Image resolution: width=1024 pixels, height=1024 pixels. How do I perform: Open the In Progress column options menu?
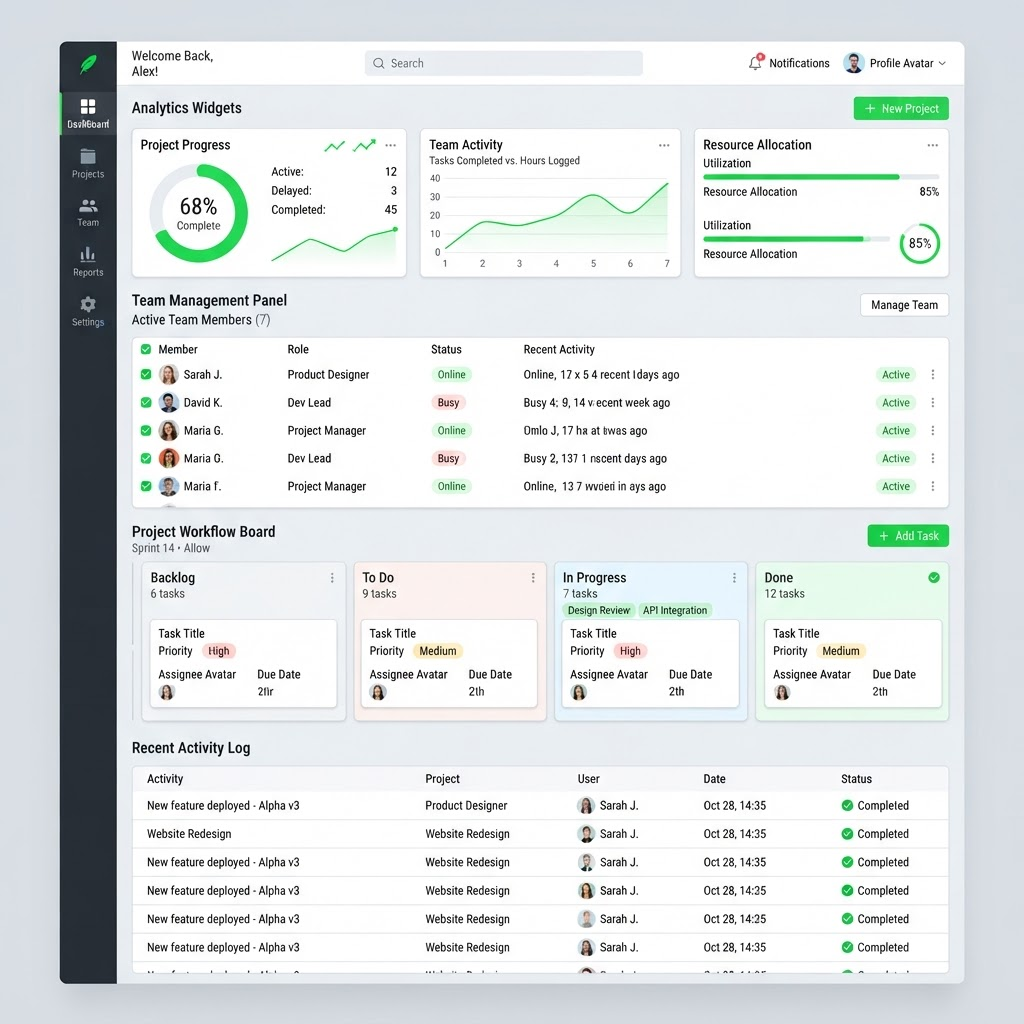734,578
